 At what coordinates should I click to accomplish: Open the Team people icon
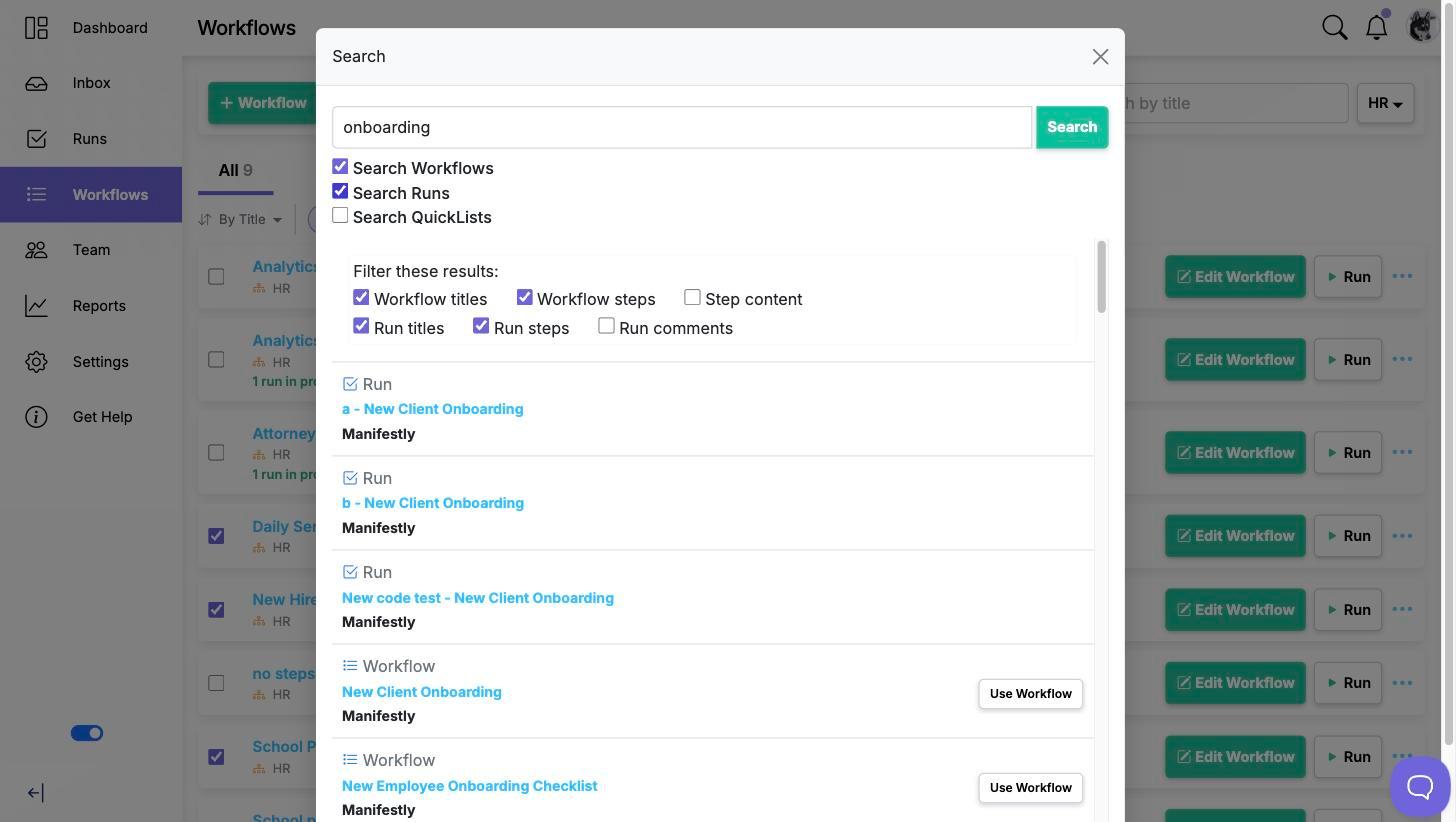(x=36, y=250)
